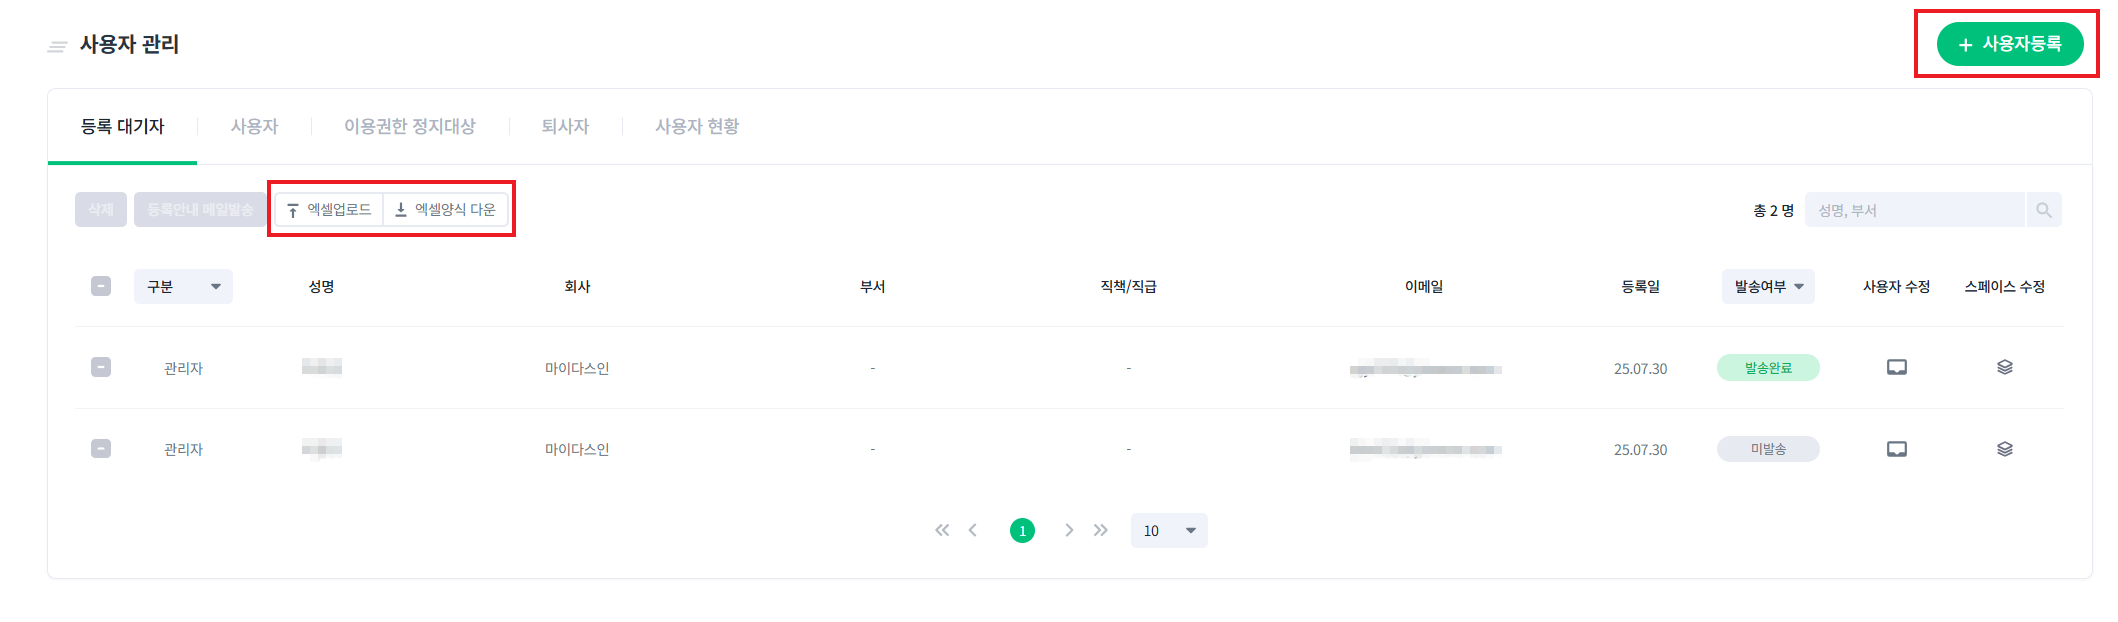Go to next page arrow

click(1069, 530)
